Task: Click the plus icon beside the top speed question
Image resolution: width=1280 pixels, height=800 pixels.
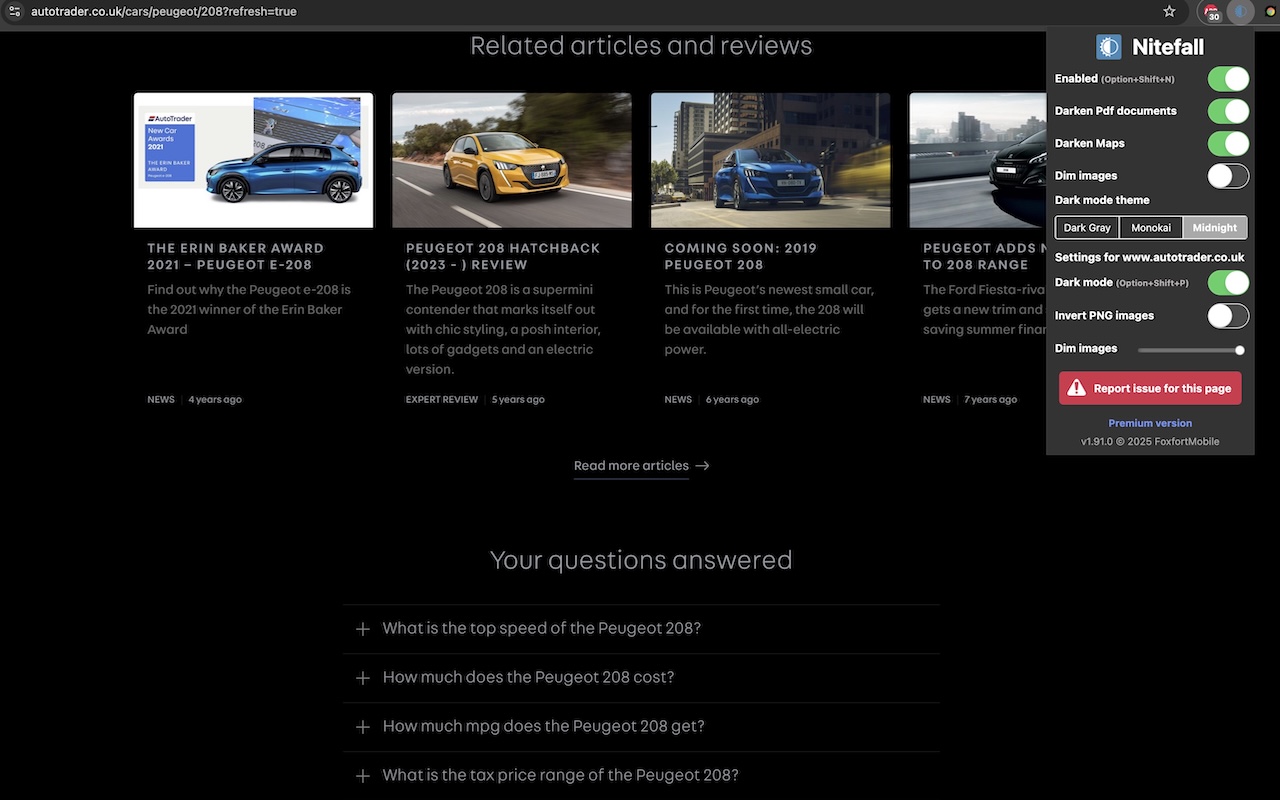Action: click(362, 629)
